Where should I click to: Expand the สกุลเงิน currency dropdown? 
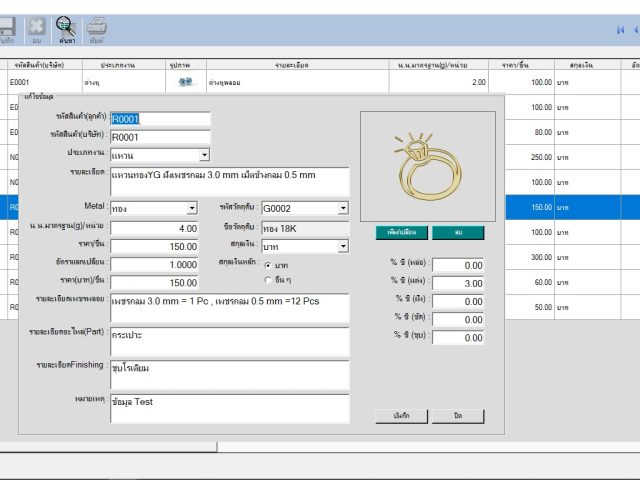[343, 246]
